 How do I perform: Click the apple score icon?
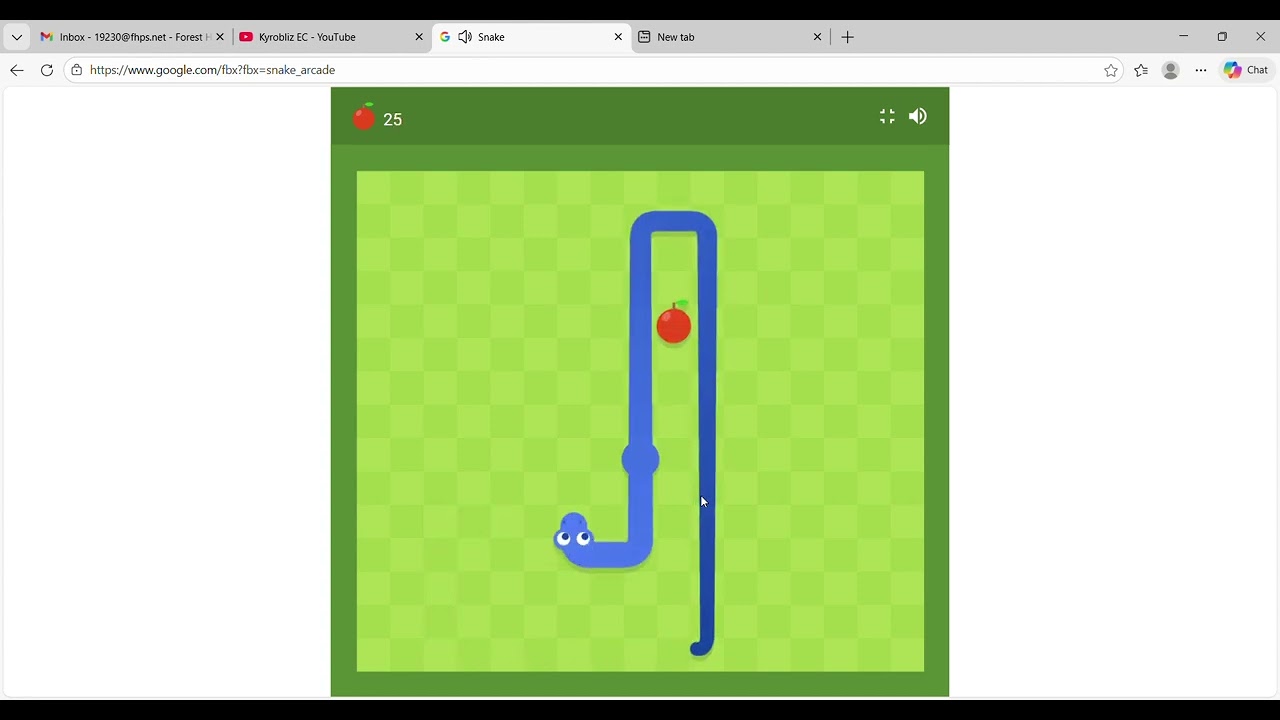[364, 118]
